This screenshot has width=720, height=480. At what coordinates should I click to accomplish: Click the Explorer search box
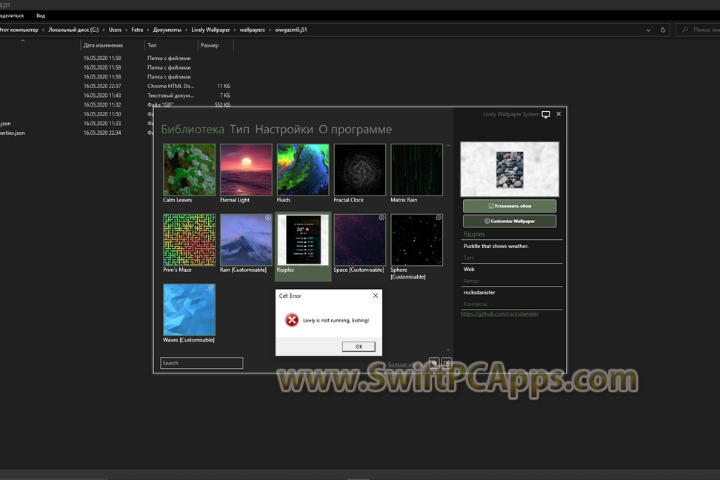[x=698, y=30]
